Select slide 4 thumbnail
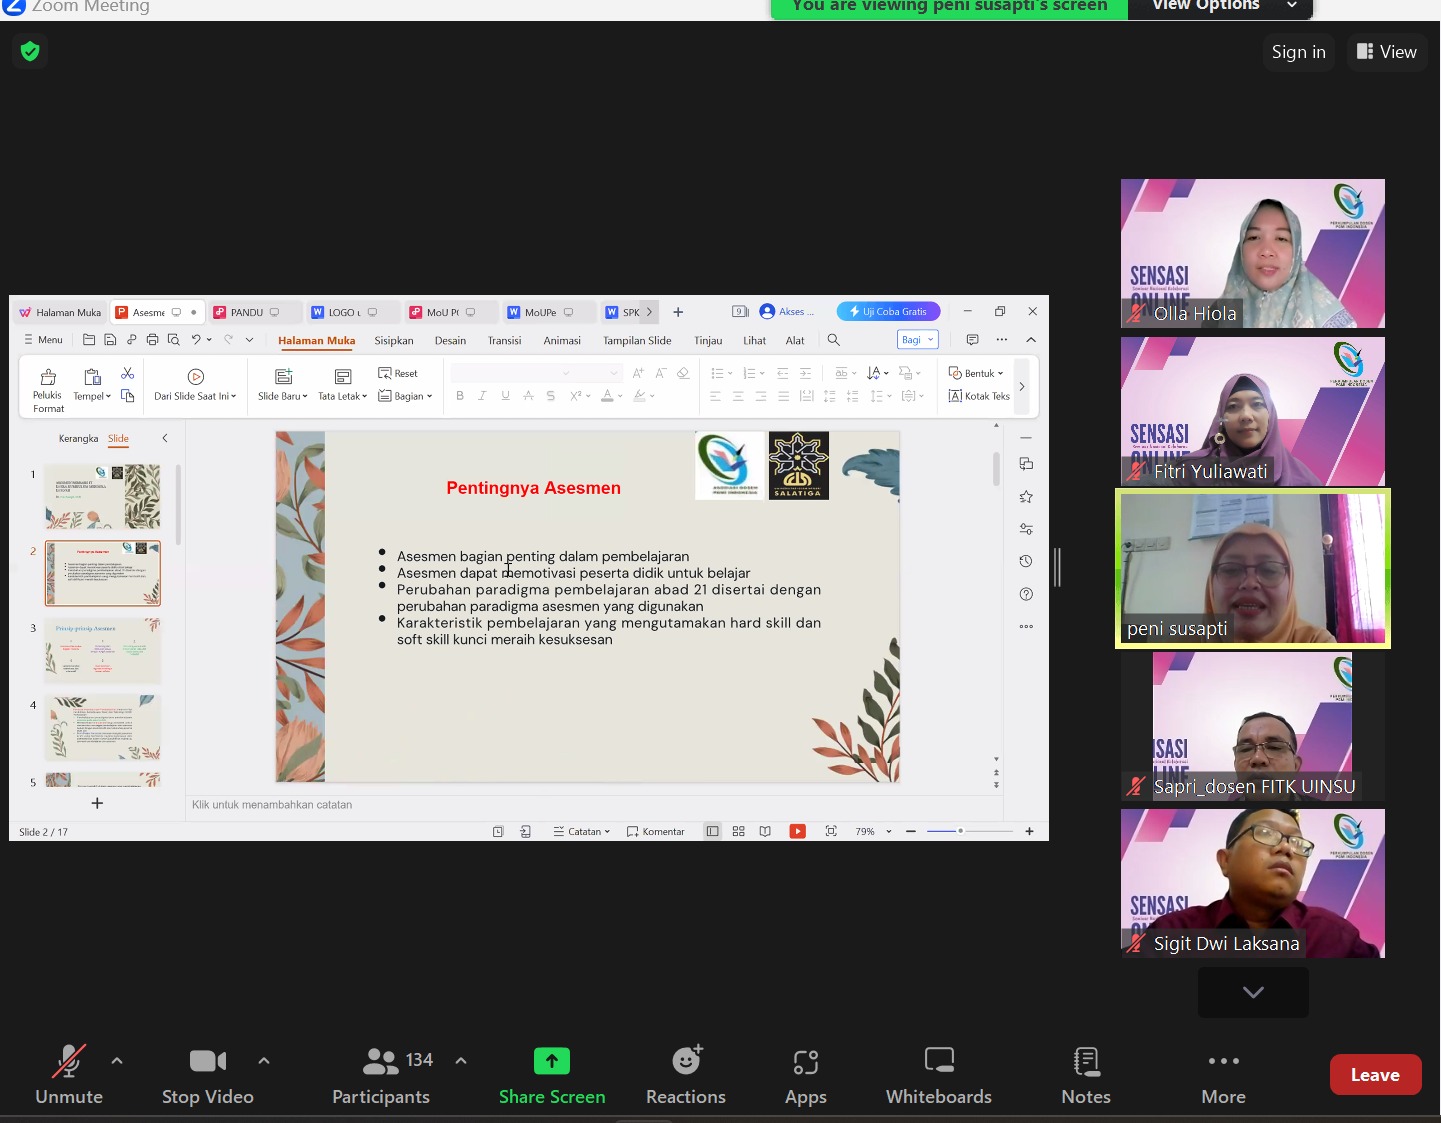1441x1123 pixels. click(x=102, y=727)
